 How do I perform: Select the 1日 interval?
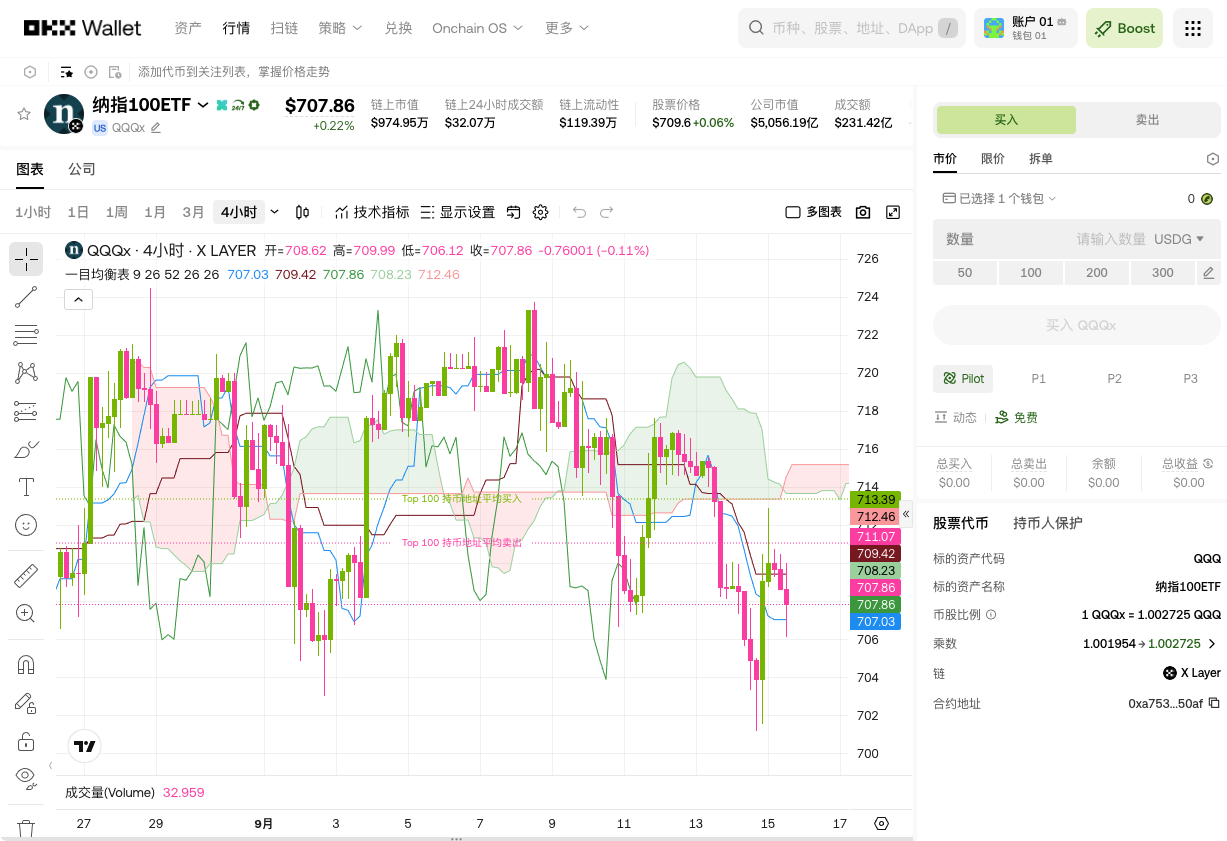pyautogui.click(x=78, y=212)
